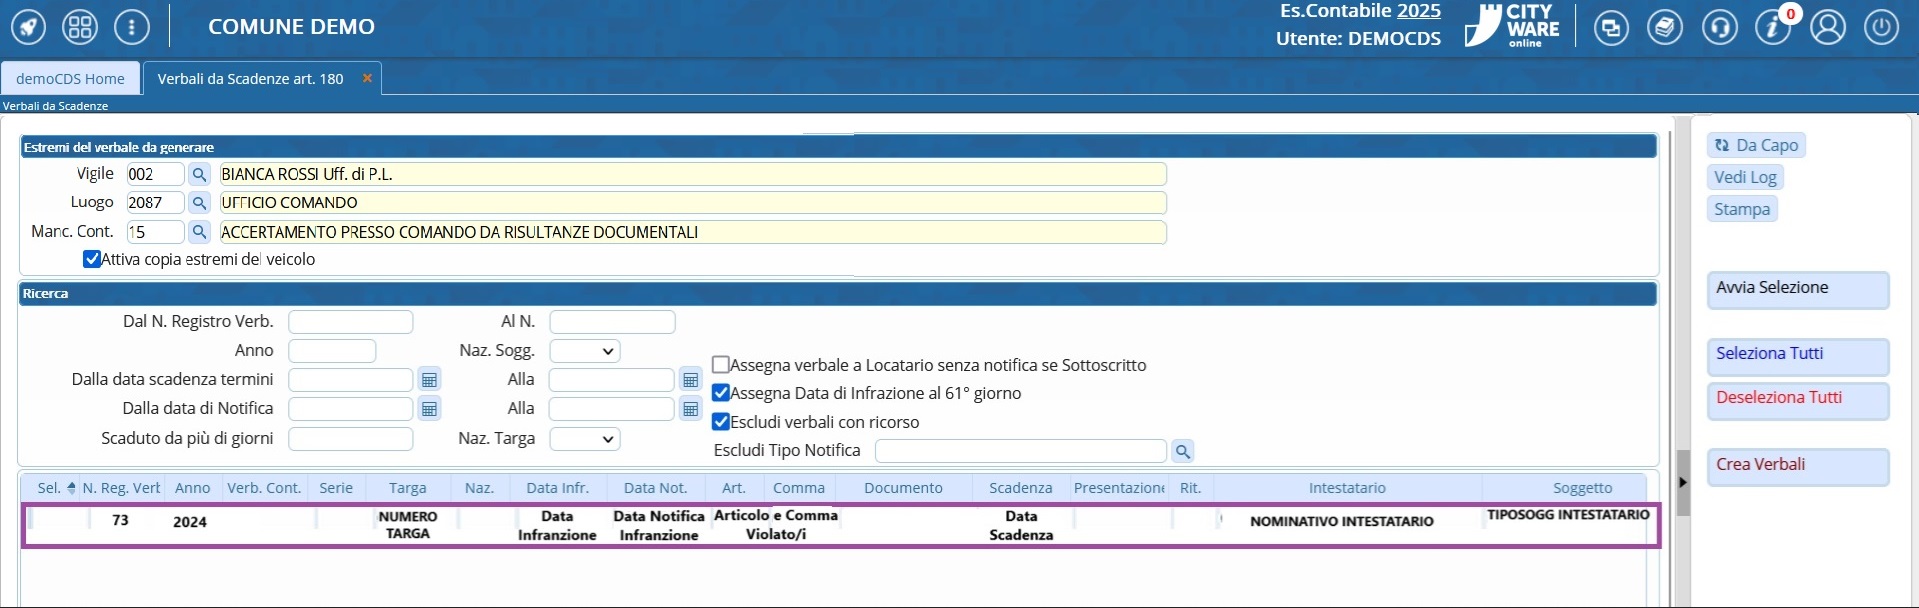Click search icon beside Escludi Tipo Notifica

[x=1182, y=452]
